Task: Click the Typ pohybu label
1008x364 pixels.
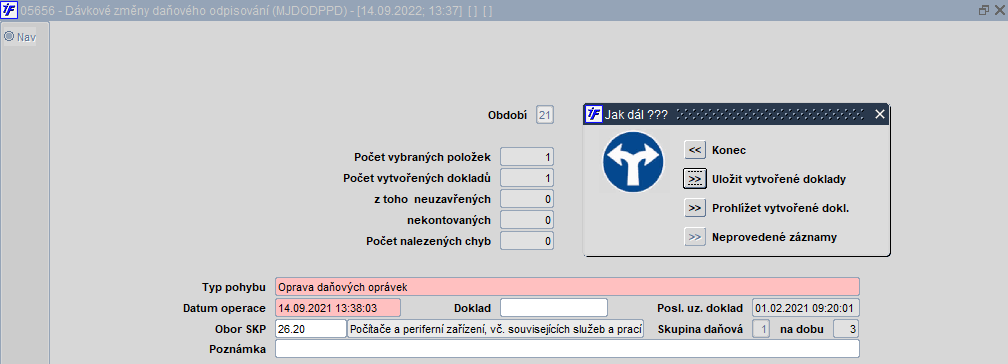Action: coord(233,287)
